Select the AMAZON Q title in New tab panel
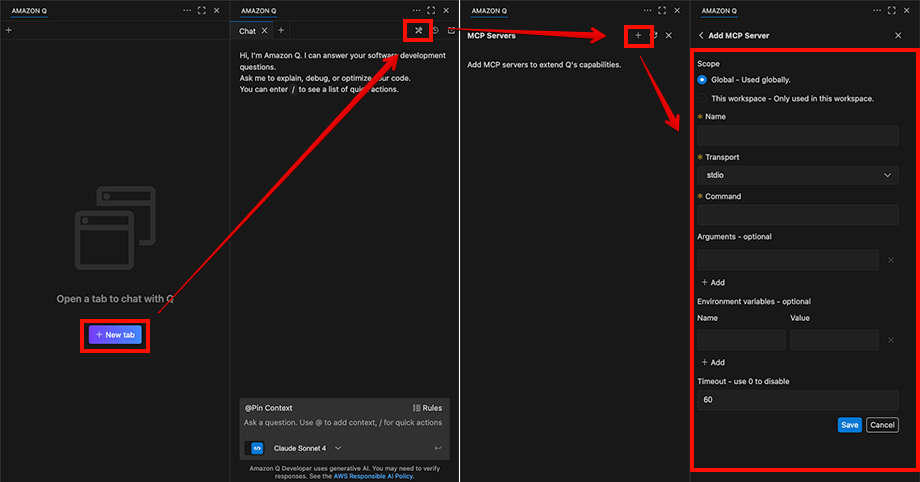 29,11
